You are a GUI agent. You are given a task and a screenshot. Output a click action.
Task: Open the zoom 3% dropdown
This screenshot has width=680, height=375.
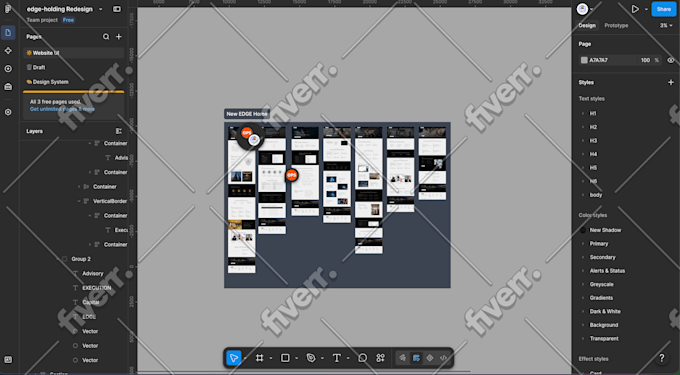point(666,26)
